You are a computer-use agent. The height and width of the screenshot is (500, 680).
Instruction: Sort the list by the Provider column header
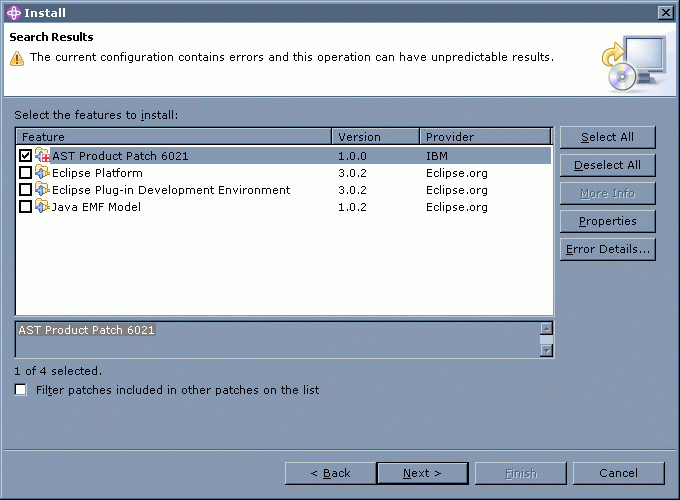tap(485, 137)
